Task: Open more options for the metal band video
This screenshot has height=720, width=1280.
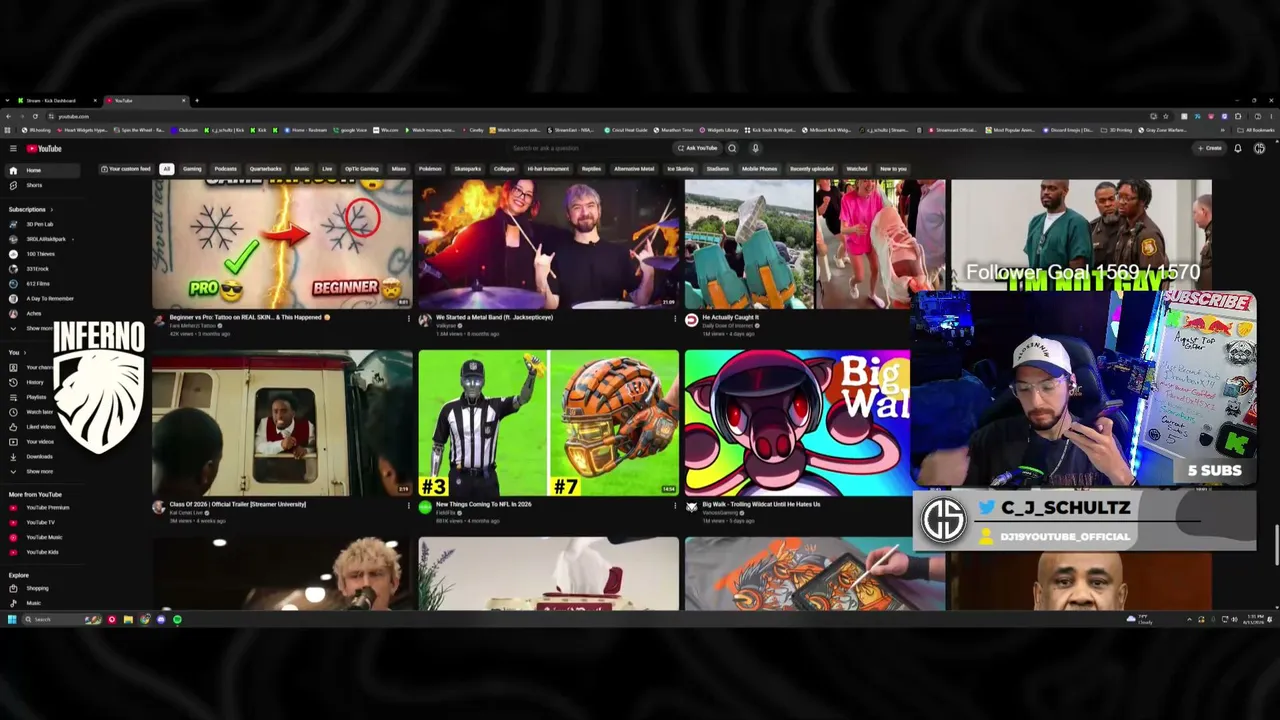Action: click(x=675, y=320)
